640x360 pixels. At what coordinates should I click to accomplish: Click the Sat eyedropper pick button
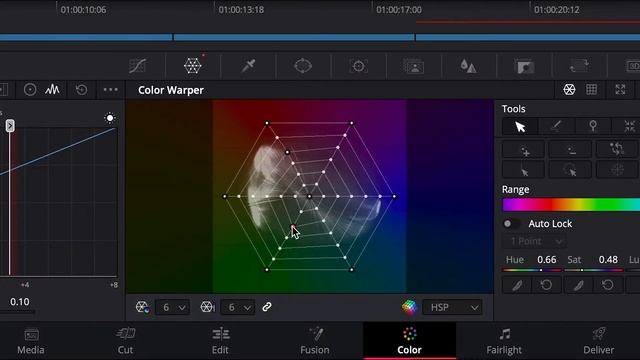(x=578, y=285)
